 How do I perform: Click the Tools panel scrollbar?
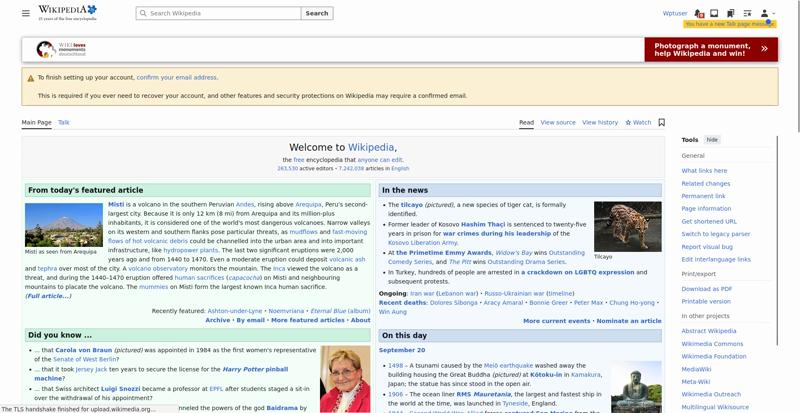[x=777, y=240]
